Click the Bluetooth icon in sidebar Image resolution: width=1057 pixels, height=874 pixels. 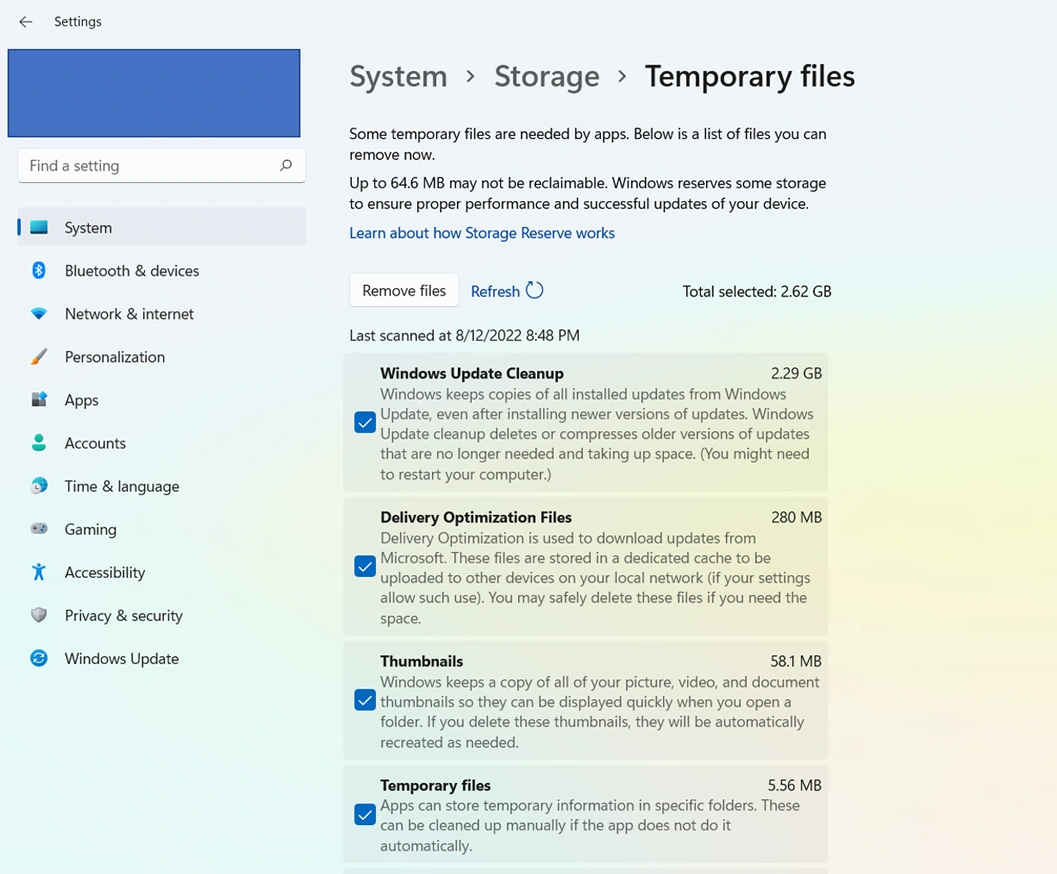(x=39, y=270)
